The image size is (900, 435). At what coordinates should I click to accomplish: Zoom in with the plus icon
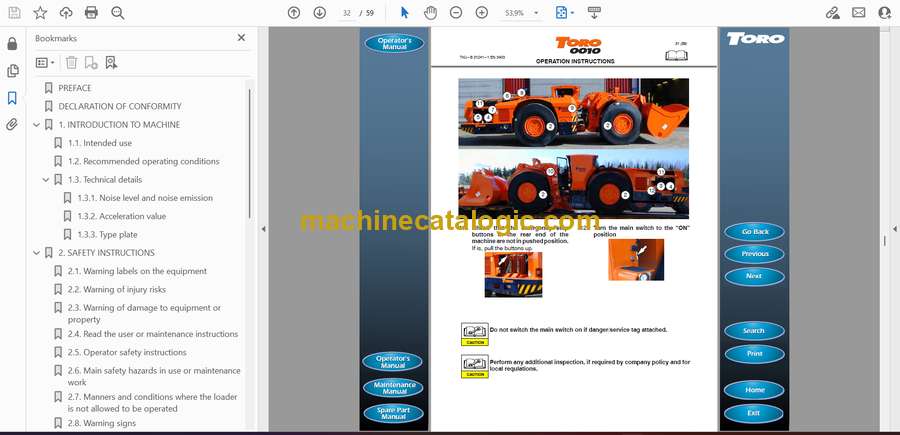pyautogui.click(x=482, y=13)
